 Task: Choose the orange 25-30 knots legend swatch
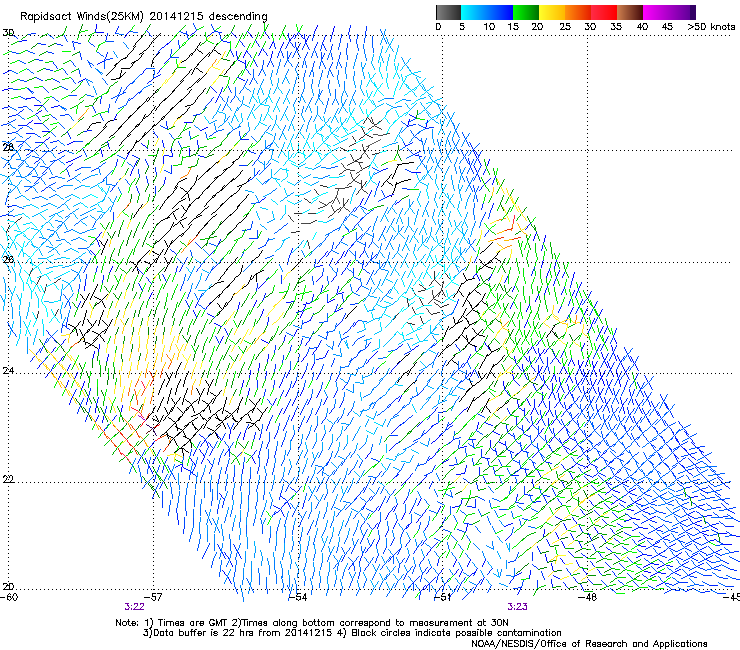(x=578, y=12)
